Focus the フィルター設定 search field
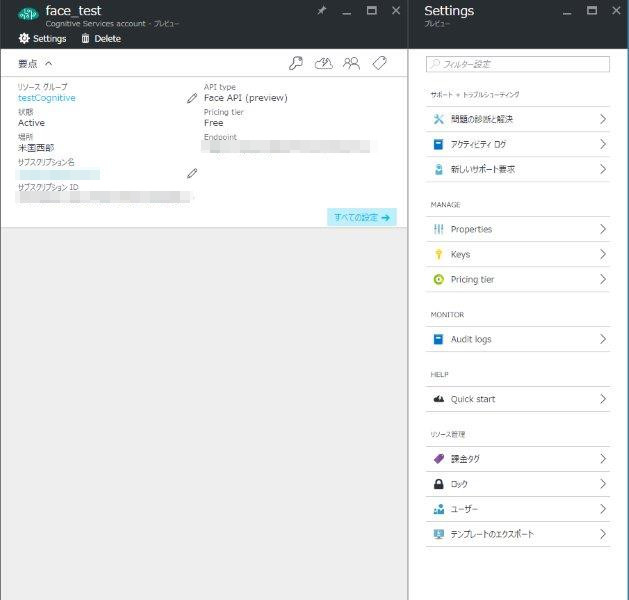Image resolution: width=629 pixels, height=600 pixels. (518, 64)
